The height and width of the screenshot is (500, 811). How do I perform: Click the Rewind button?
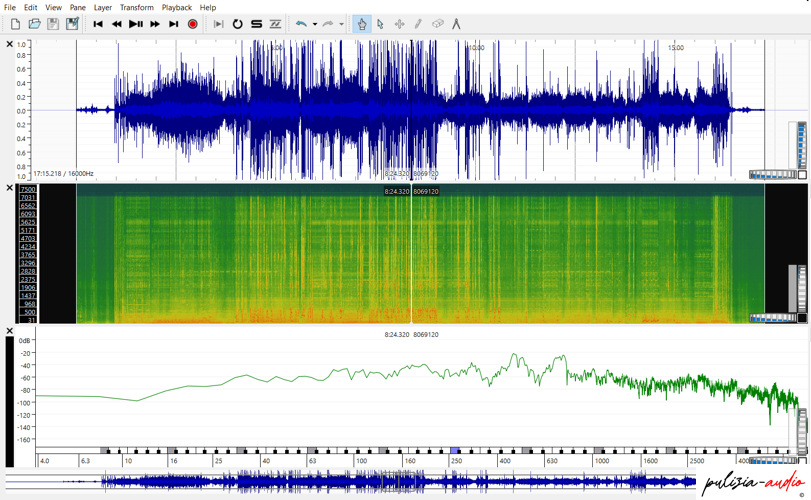(x=117, y=24)
